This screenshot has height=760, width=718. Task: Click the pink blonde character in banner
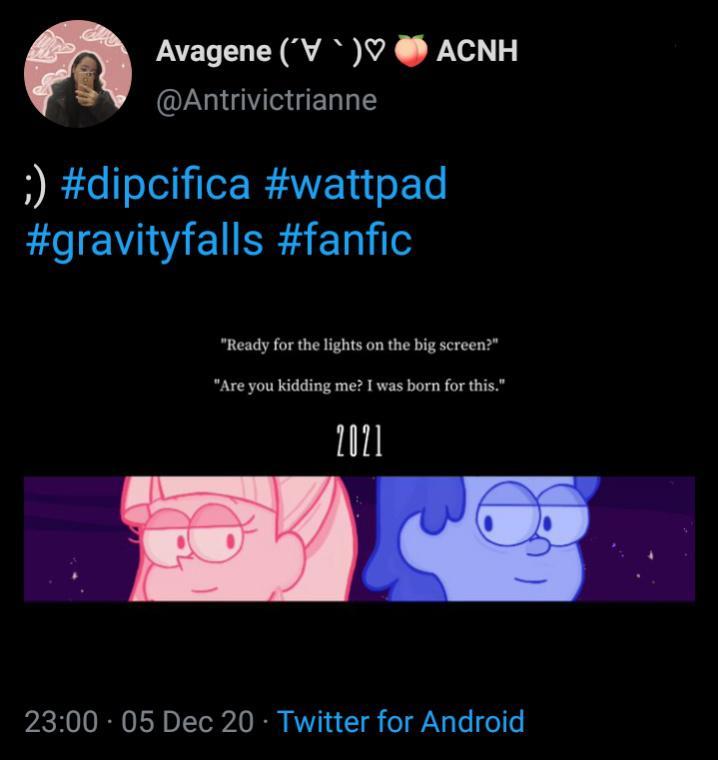click(x=240, y=538)
